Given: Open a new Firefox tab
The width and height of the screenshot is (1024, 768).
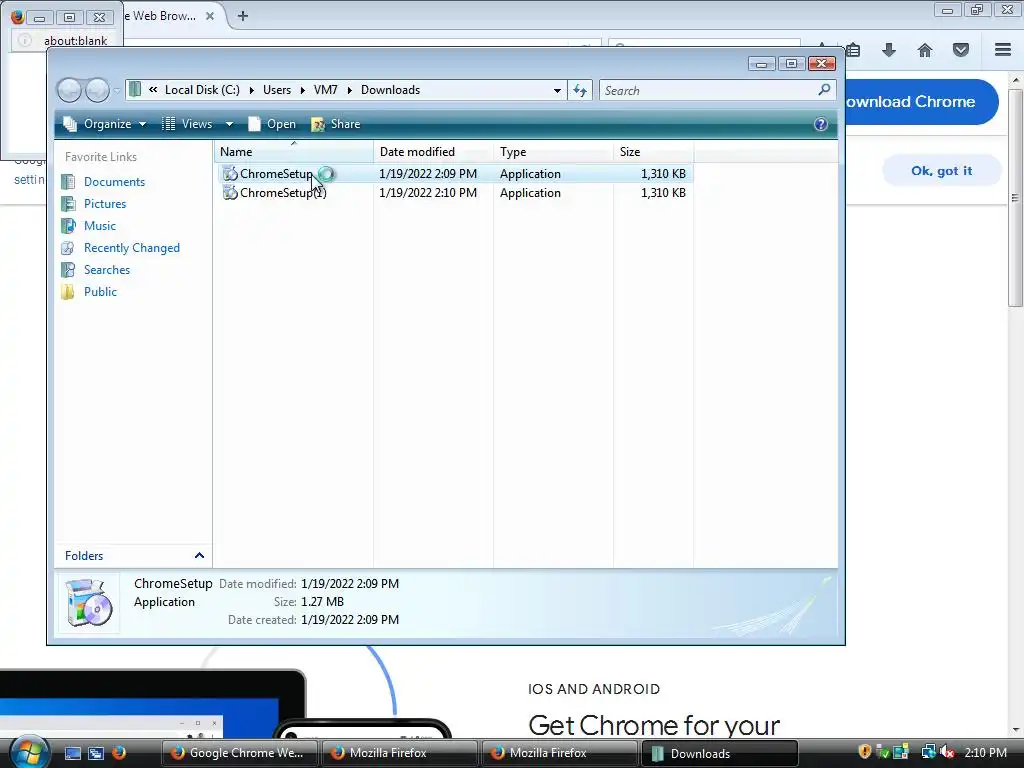Looking at the screenshot, I should pos(243,16).
